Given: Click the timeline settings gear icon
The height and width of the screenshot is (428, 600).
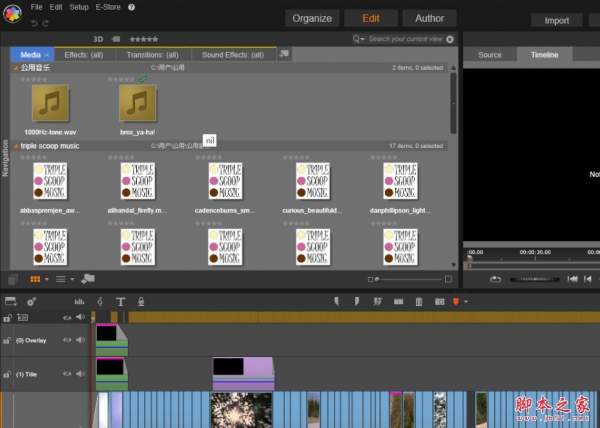Looking at the screenshot, I should [32, 301].
